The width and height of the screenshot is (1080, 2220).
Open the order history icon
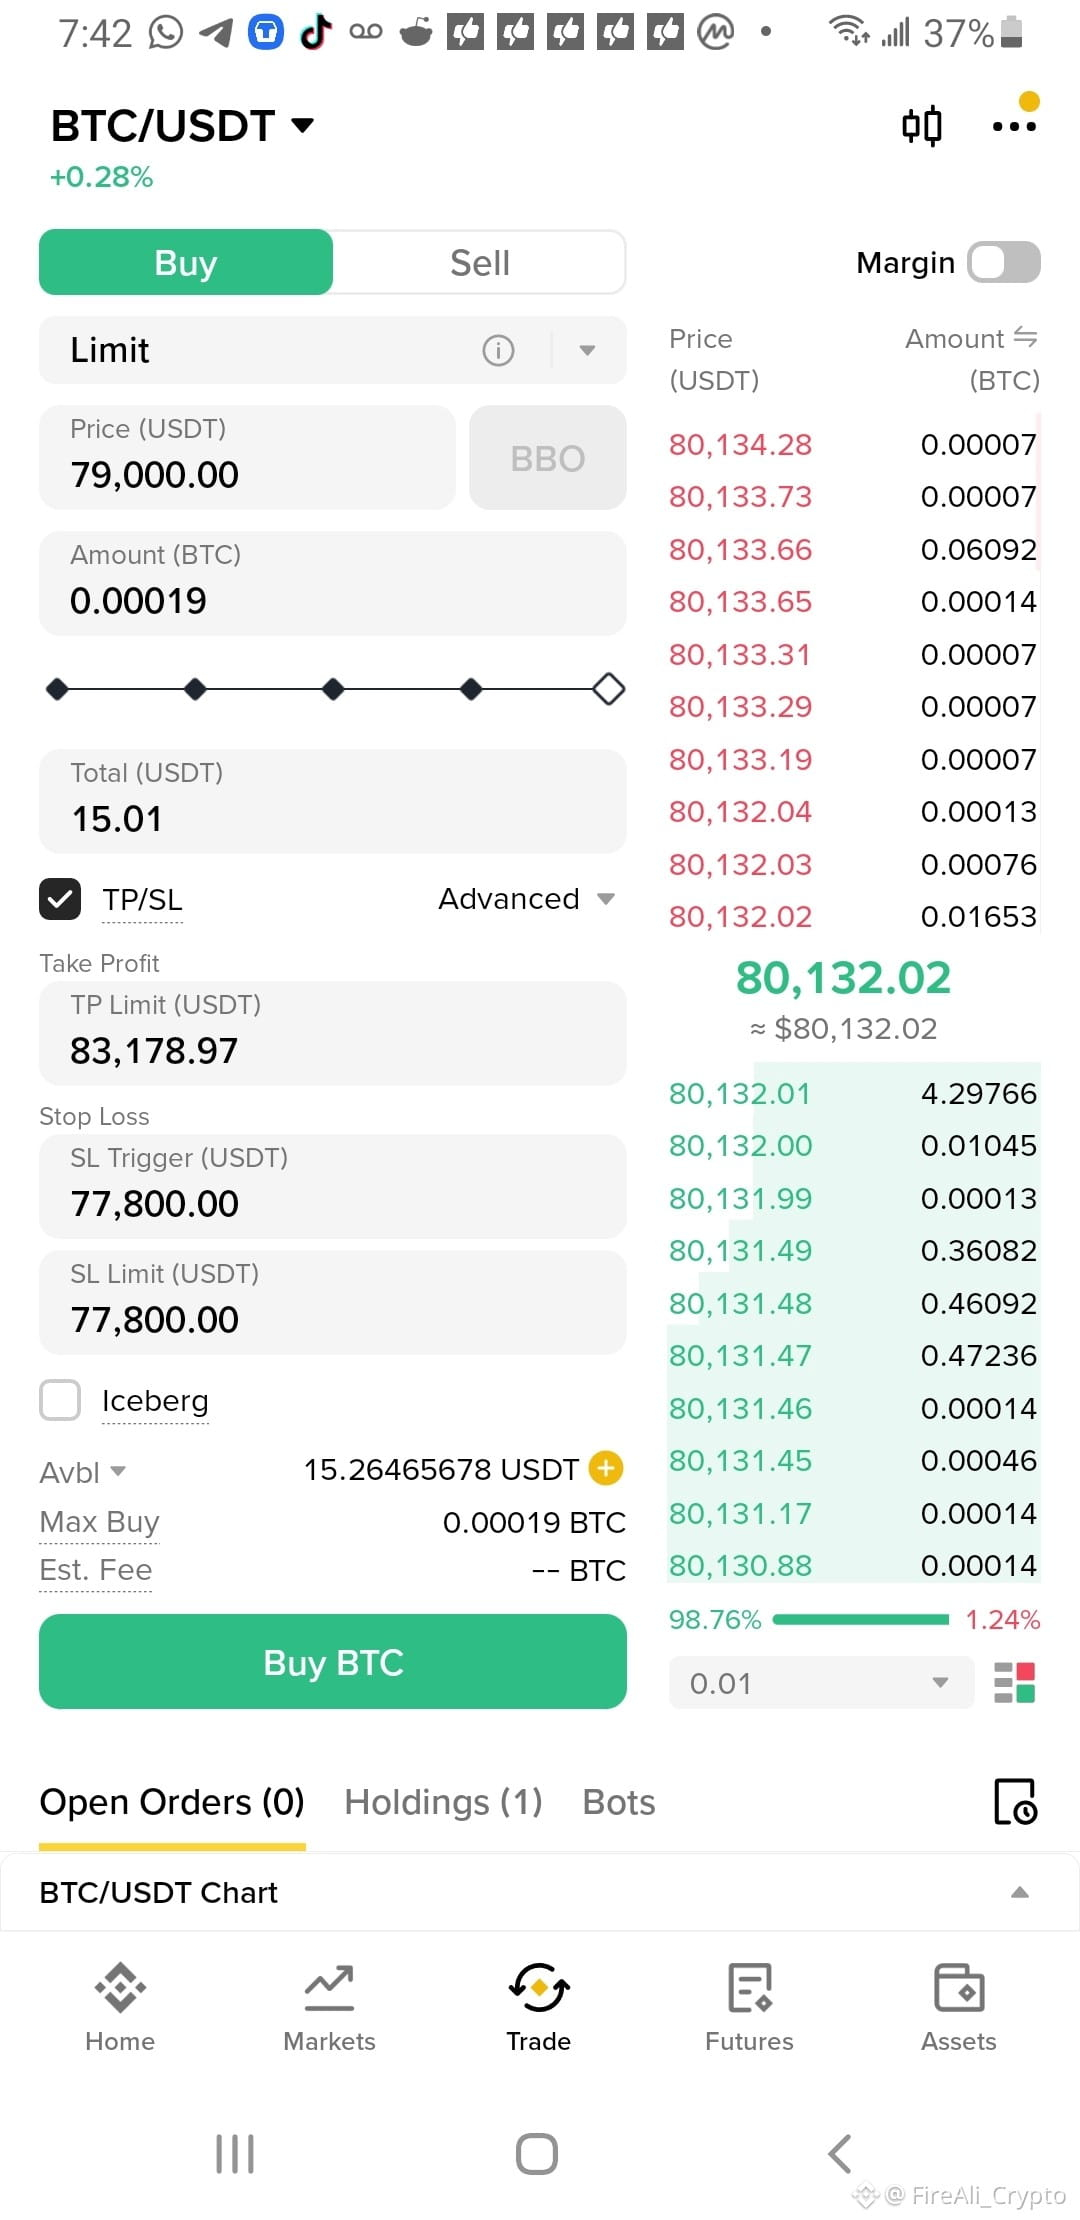tap(1016, 1801)
